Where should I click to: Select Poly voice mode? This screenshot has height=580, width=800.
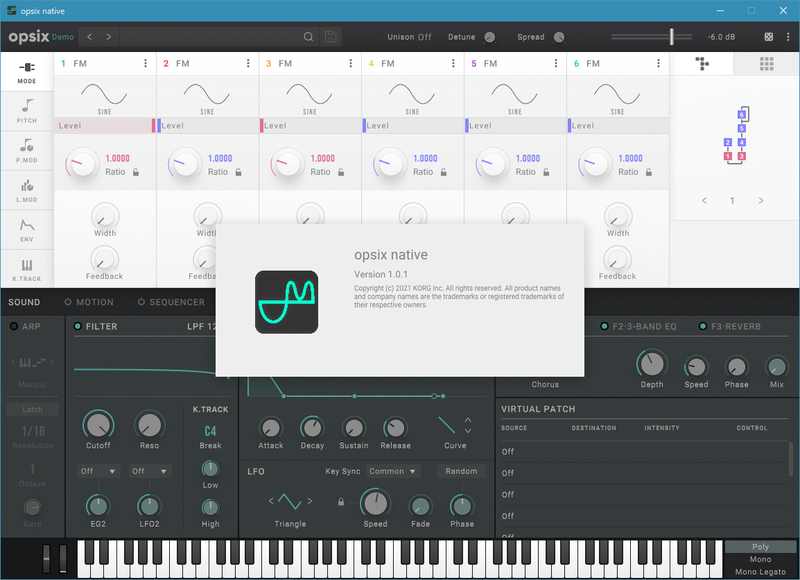click(x=760, y=547)
